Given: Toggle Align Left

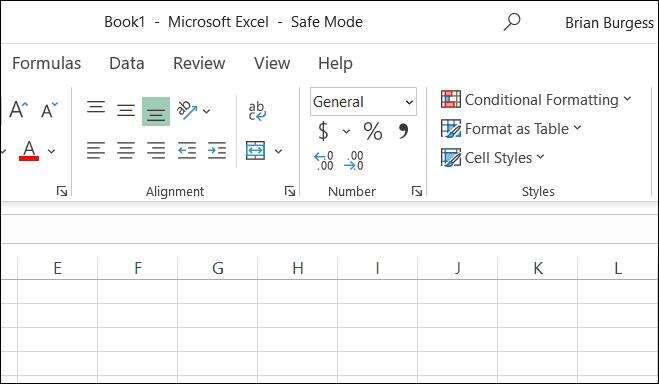Looking at the screenshot, I should 96,150.
